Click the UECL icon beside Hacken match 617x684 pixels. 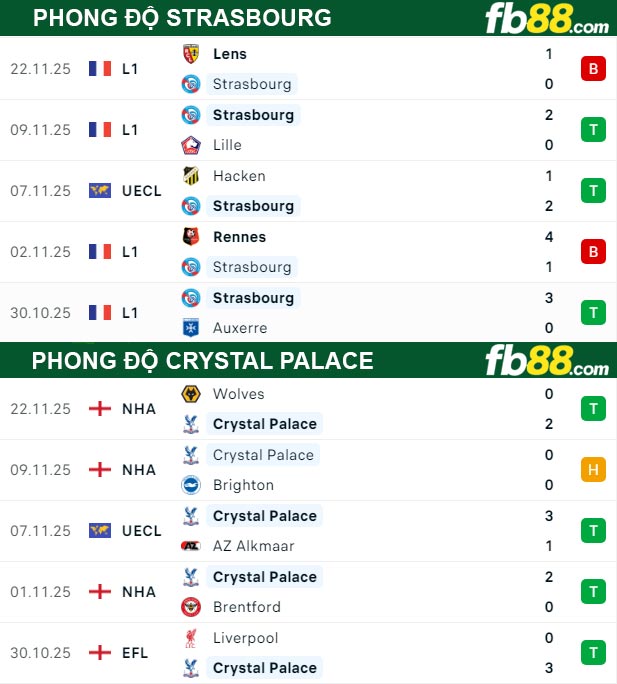click(100, 191)
